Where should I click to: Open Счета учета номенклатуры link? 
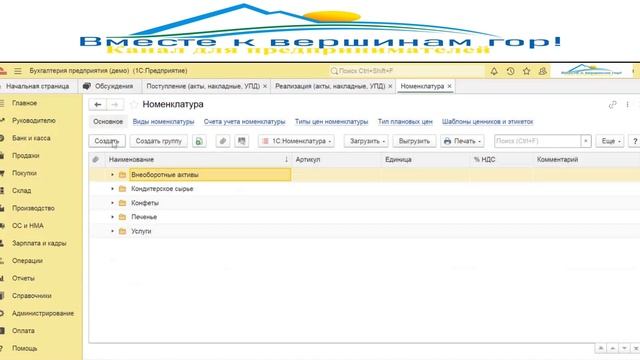pyautogui.click(x=244, y=122)
